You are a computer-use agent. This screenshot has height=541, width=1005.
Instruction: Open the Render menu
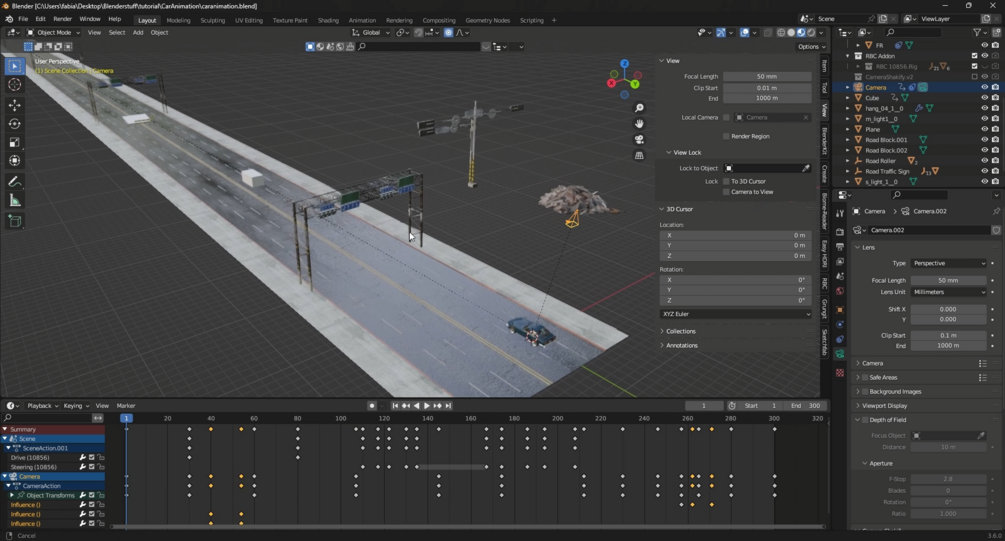pos(62,19)
